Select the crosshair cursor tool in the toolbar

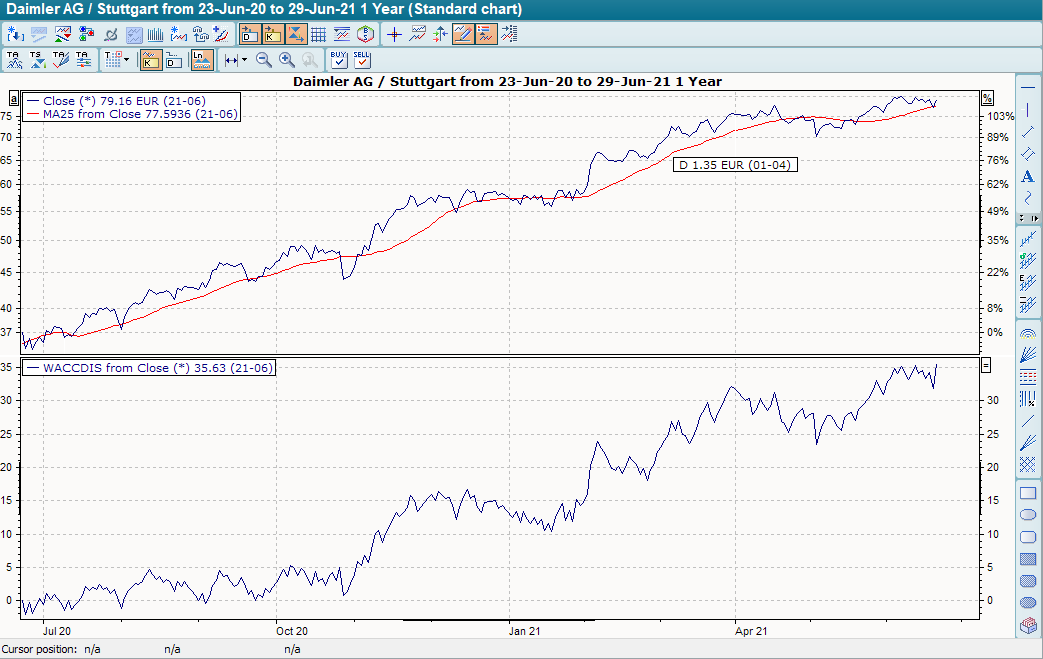pyautogui.click(x=394, y=33)
